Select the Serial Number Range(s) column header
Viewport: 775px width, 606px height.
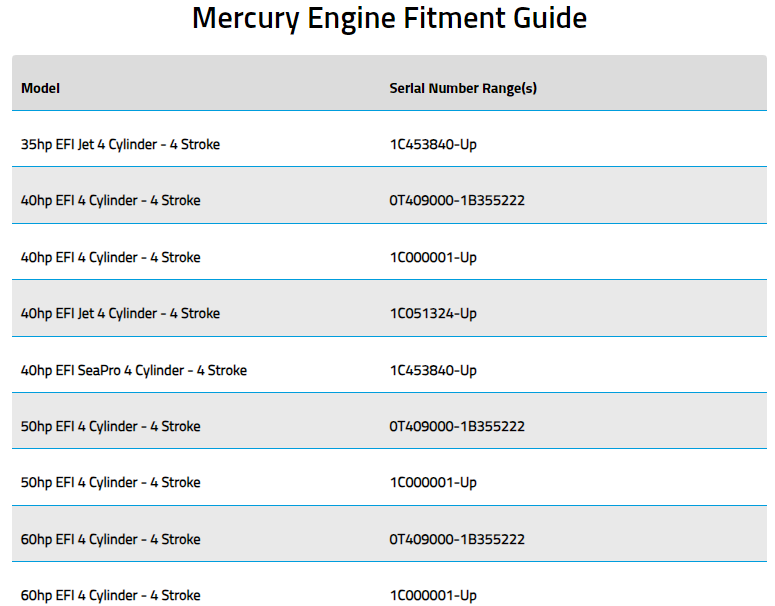463,88
